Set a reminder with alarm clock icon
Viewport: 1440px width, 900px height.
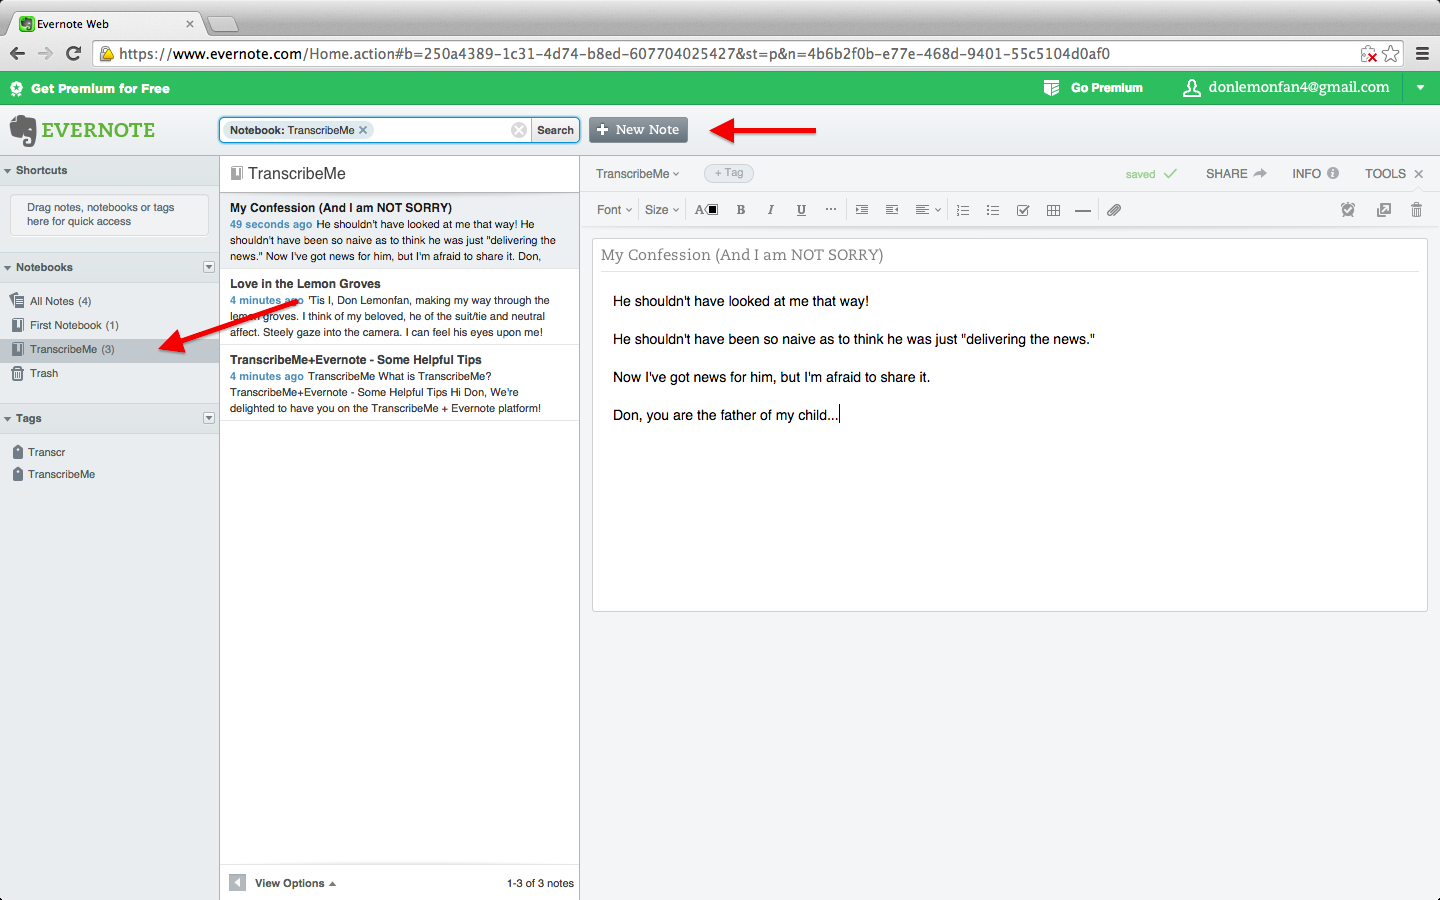click(x=1348, y=210)
